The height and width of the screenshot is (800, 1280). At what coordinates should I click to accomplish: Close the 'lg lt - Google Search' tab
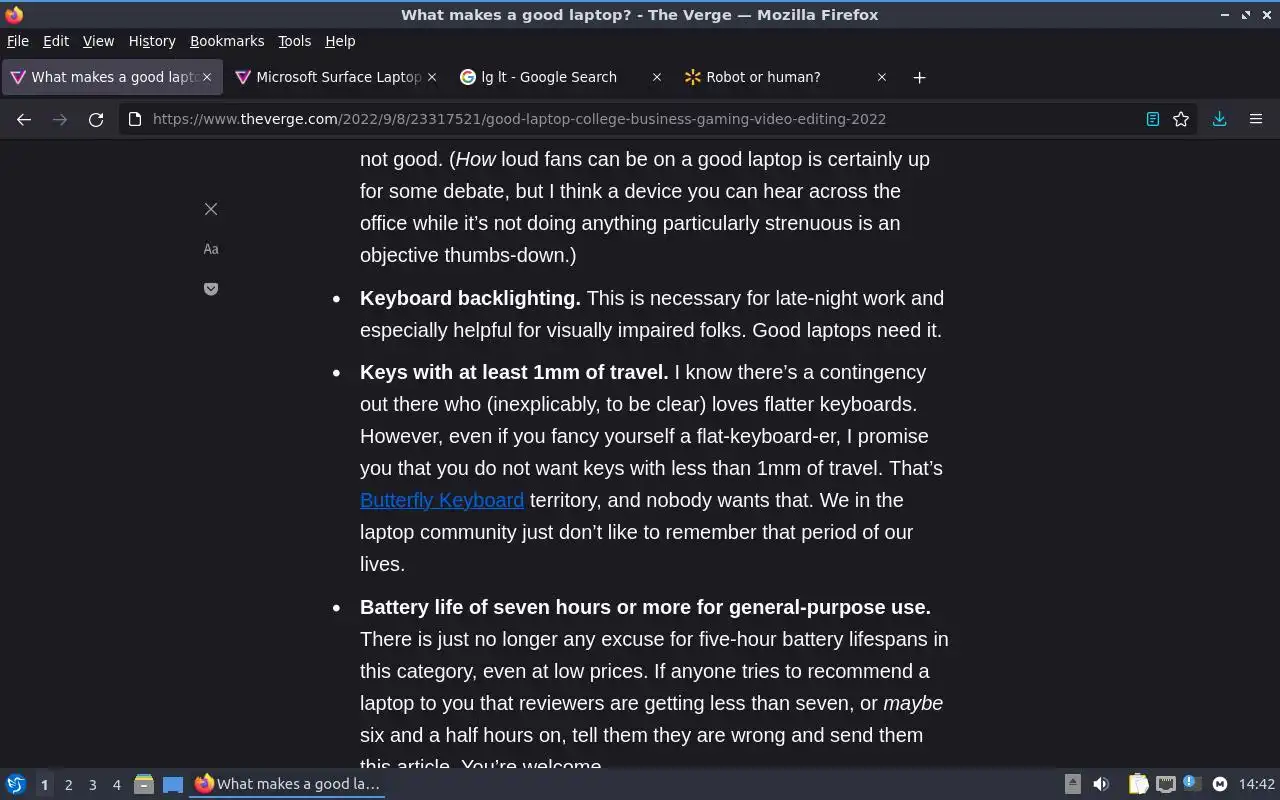coord(657,77)
